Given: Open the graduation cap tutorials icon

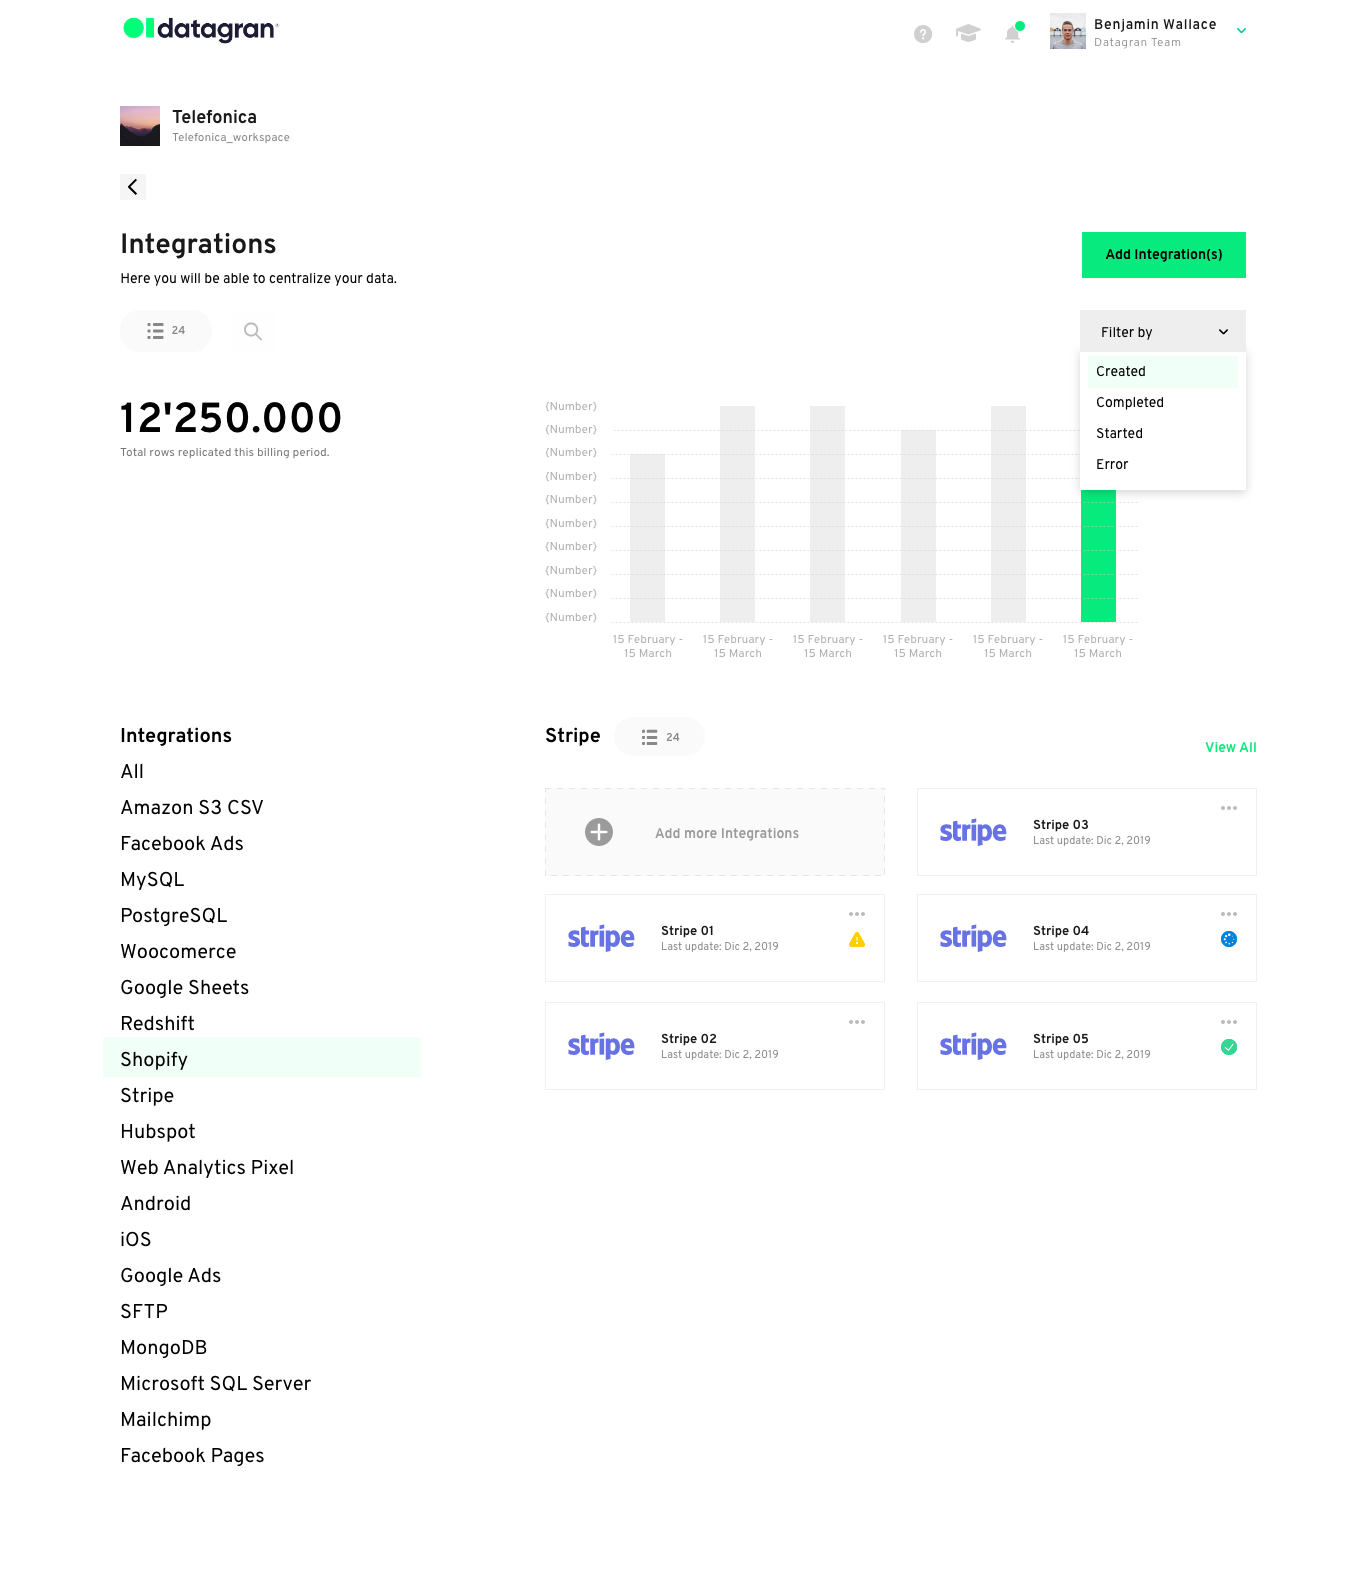Looking at the screenshot, I should [968, 34].
